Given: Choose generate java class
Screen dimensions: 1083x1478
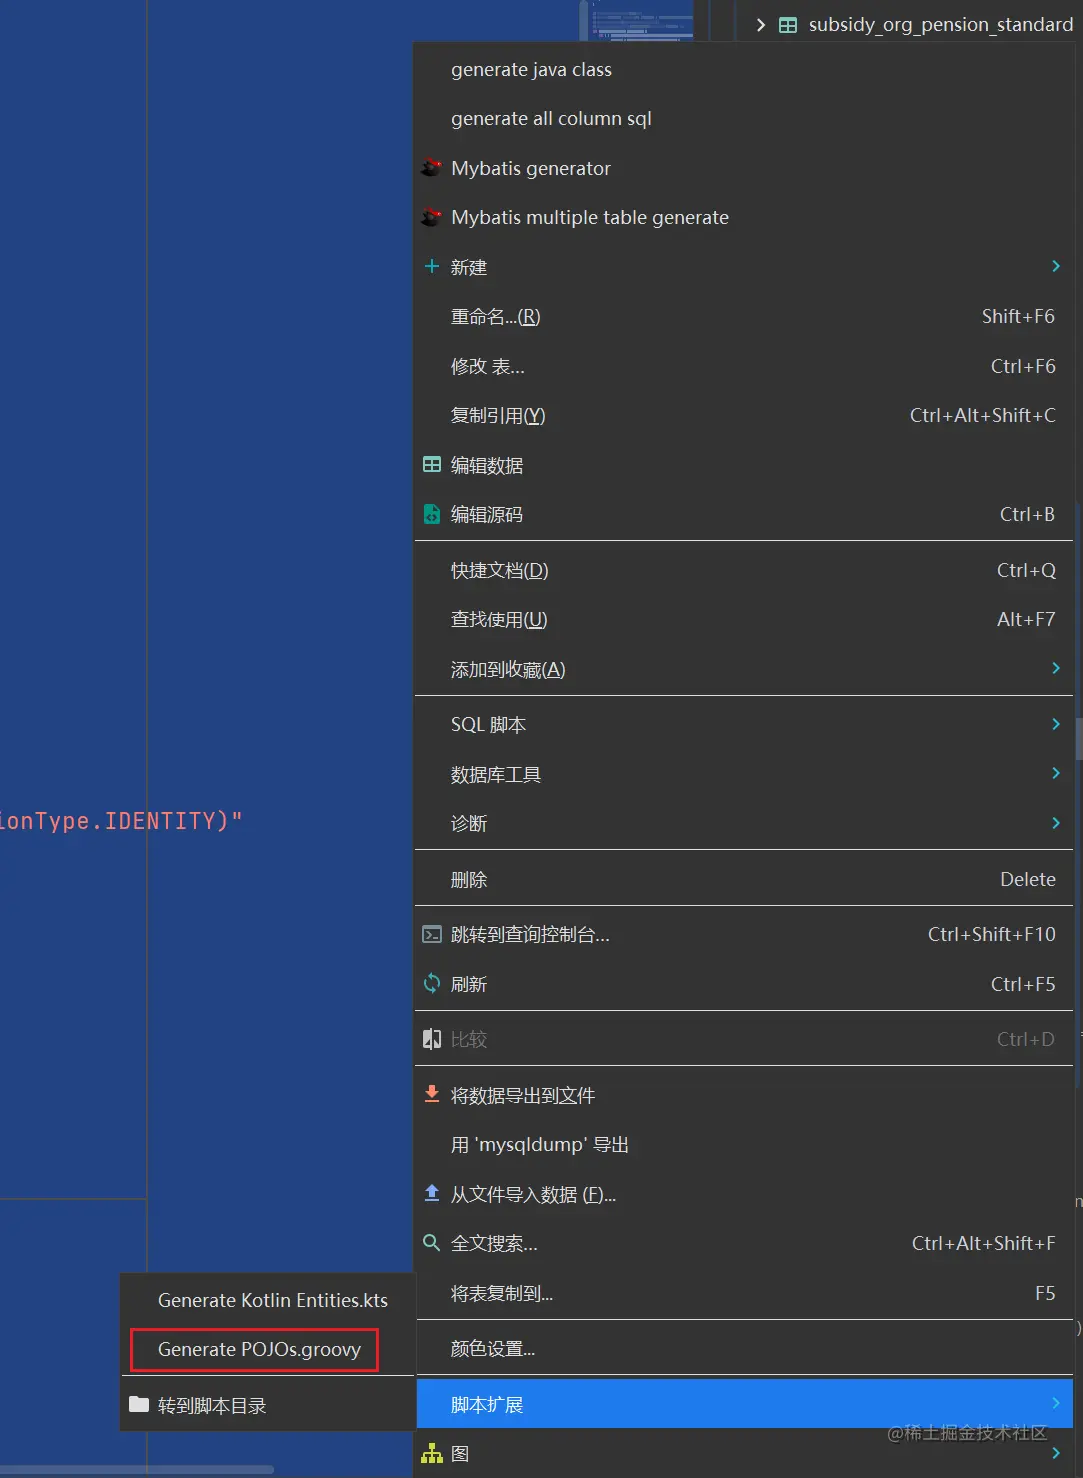Looking at the screenshot, I should point(744,69).
